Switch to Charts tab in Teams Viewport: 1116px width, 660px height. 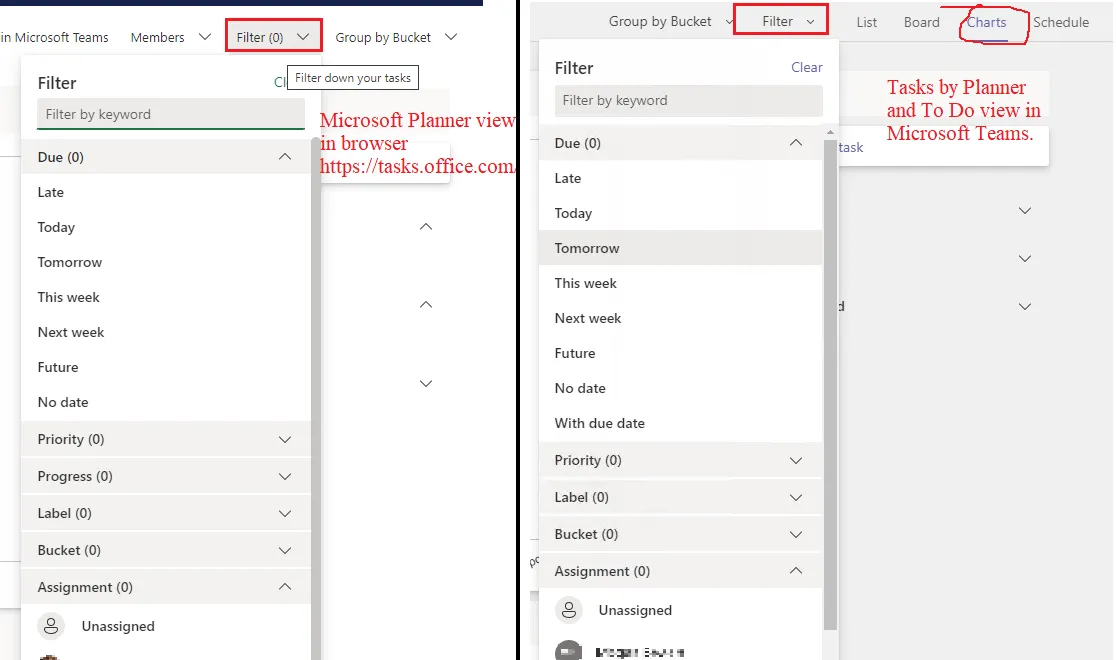[986, 22]
